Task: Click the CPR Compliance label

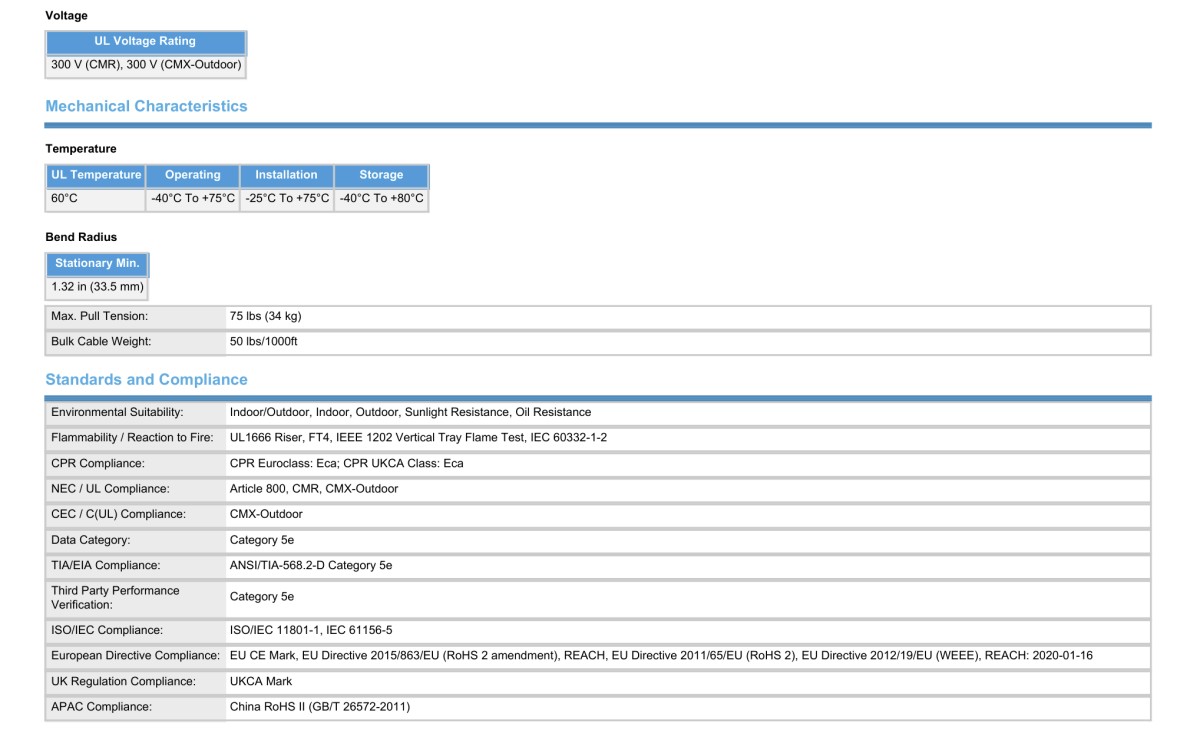Action: click(x=98, y=464)
